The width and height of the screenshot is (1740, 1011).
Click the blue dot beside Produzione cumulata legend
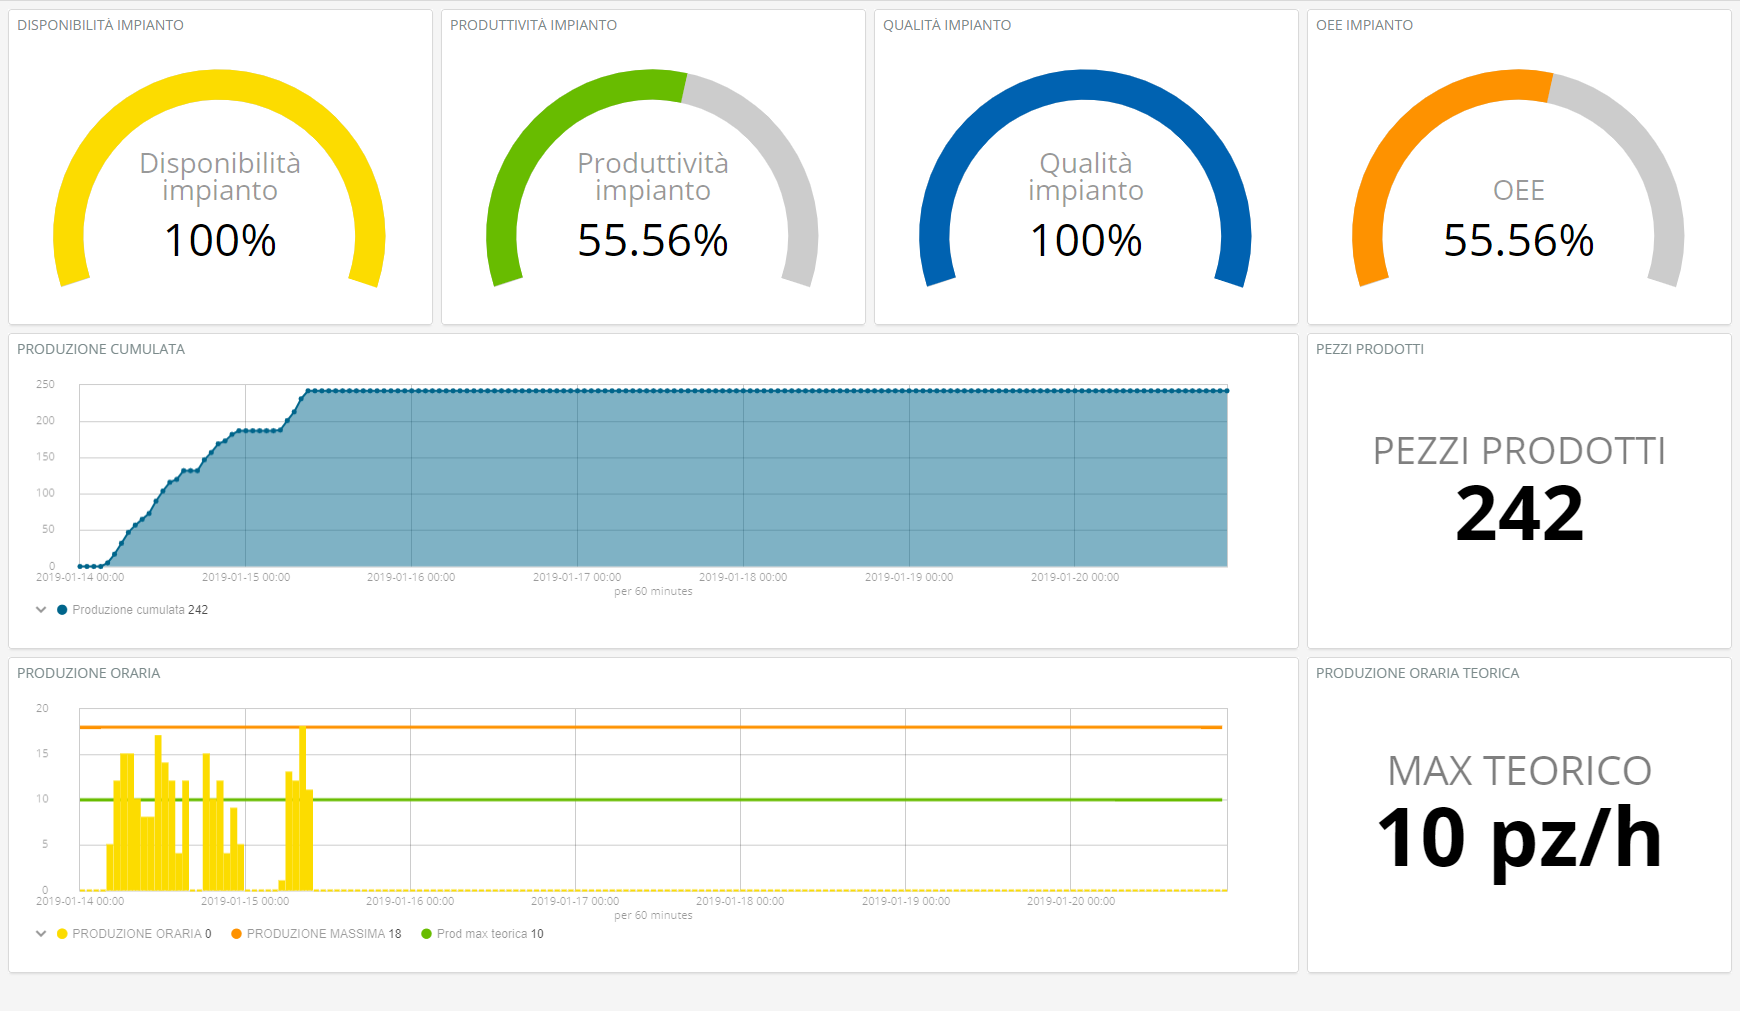[62, 610]
